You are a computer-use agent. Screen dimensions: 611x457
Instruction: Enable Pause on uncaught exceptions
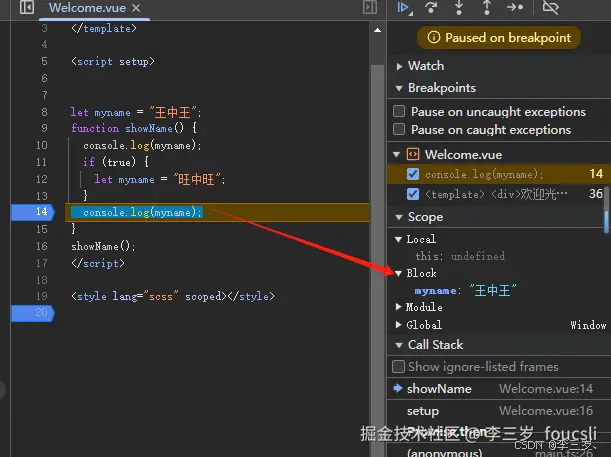point(399,111)
